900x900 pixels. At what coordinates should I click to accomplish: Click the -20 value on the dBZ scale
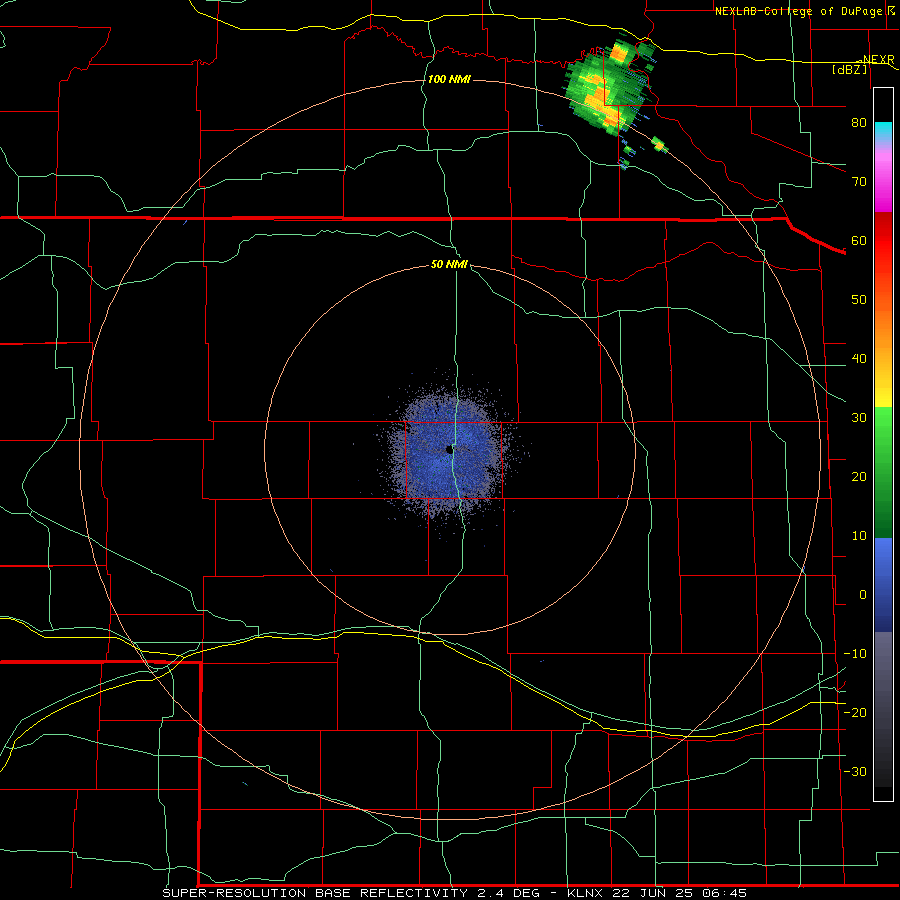pyautogui.click(x=855, y=713)
